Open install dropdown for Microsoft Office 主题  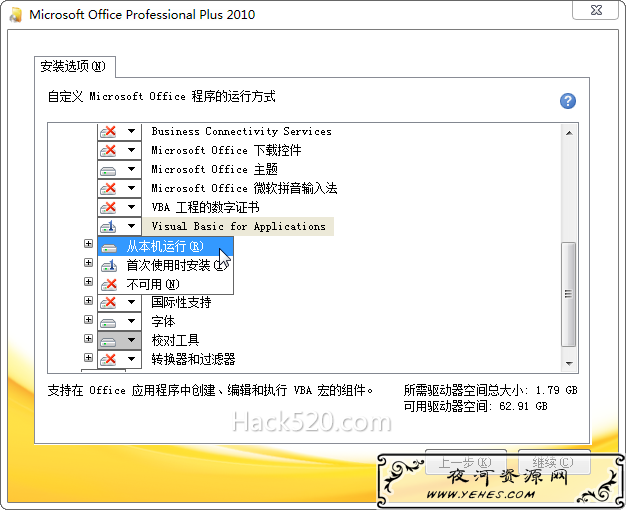point(131,169)
